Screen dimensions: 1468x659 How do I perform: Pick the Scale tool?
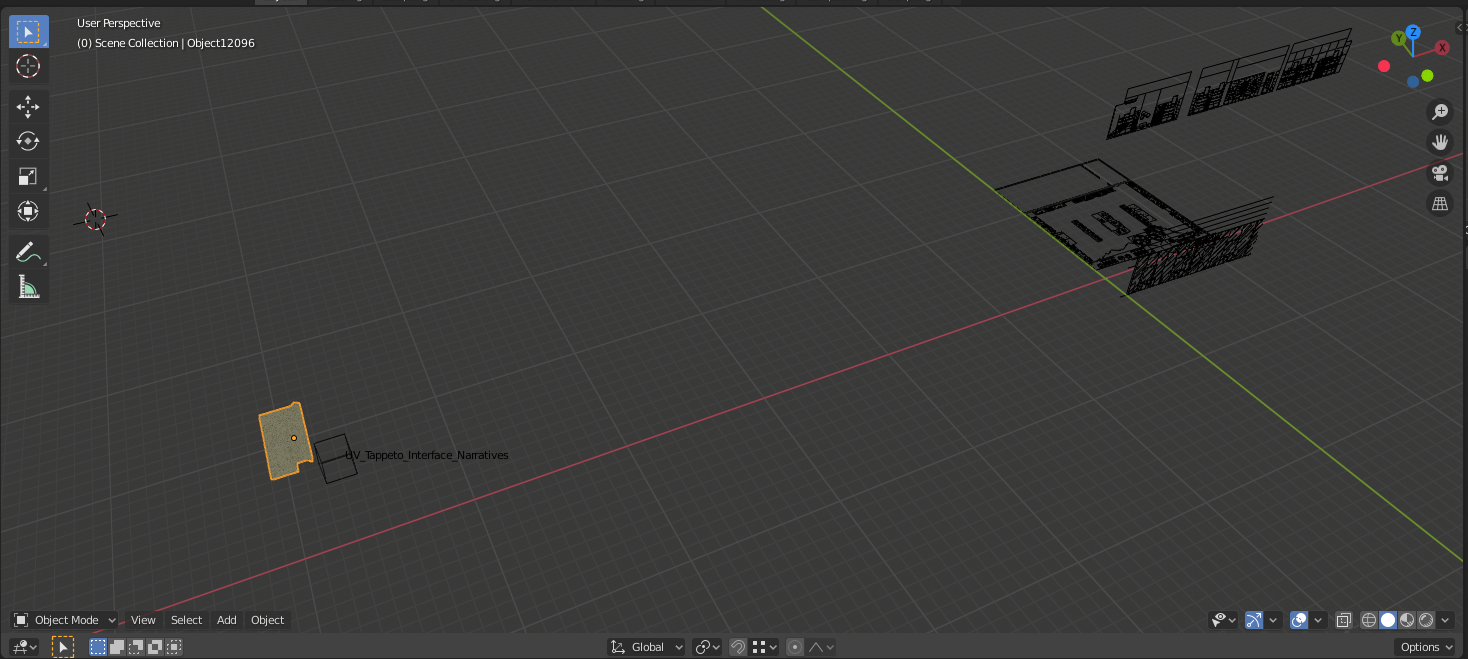(28, 177)
